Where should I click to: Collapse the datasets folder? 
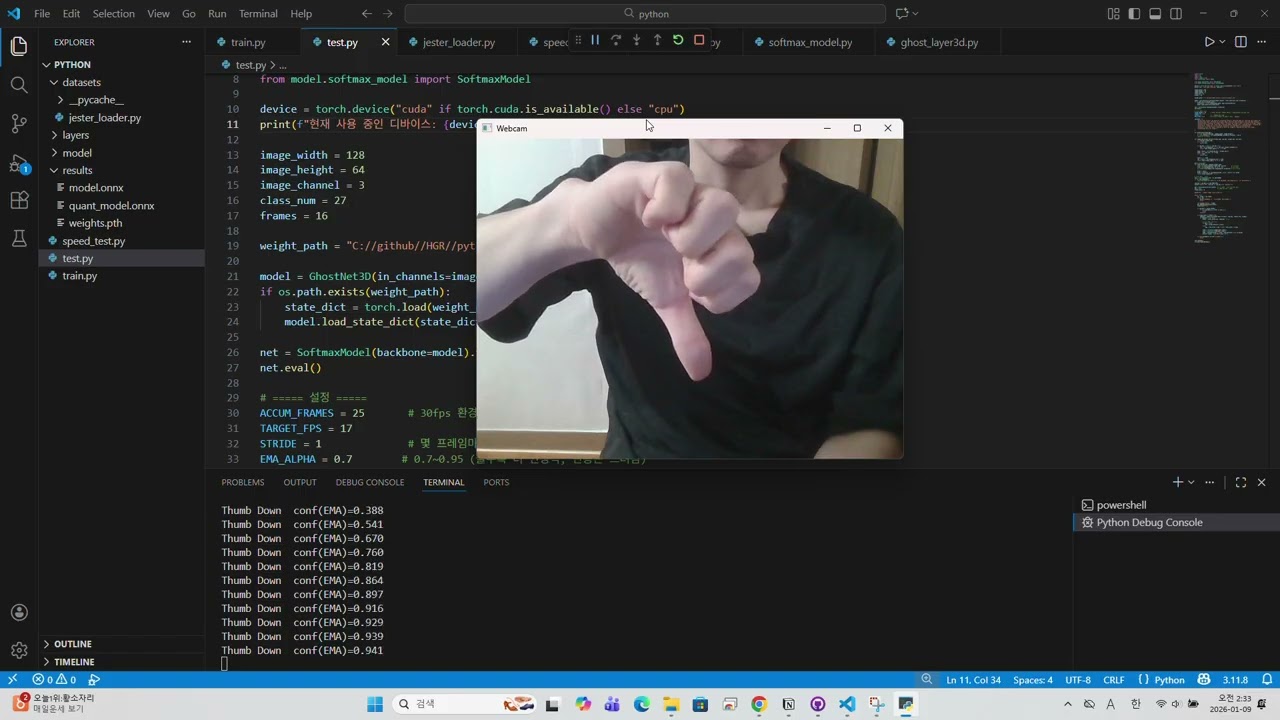point(82,82)
